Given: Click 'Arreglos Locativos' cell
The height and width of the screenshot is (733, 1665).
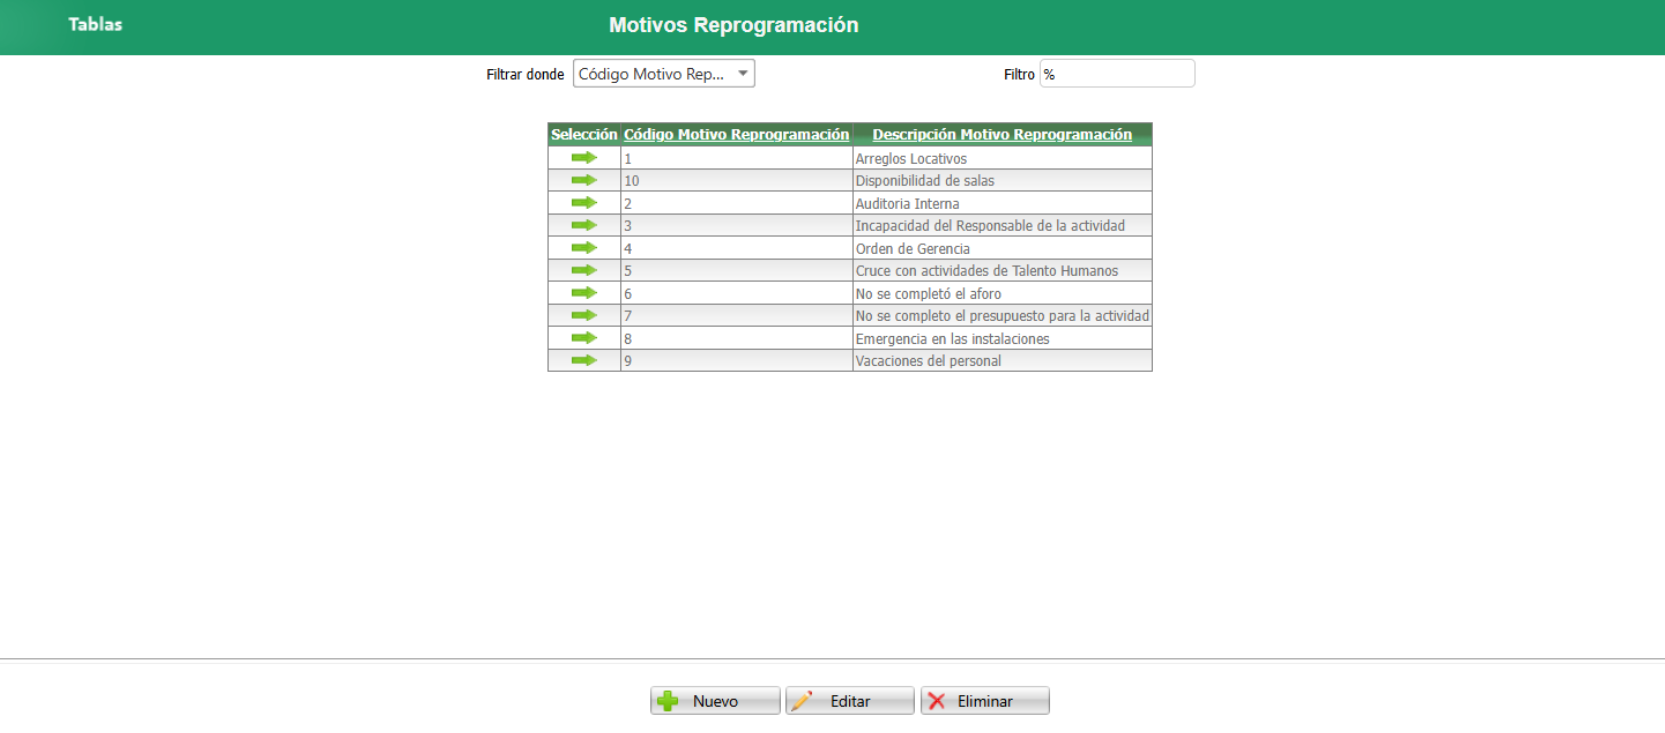Looking at the screenshot, I should (1002, 158).
